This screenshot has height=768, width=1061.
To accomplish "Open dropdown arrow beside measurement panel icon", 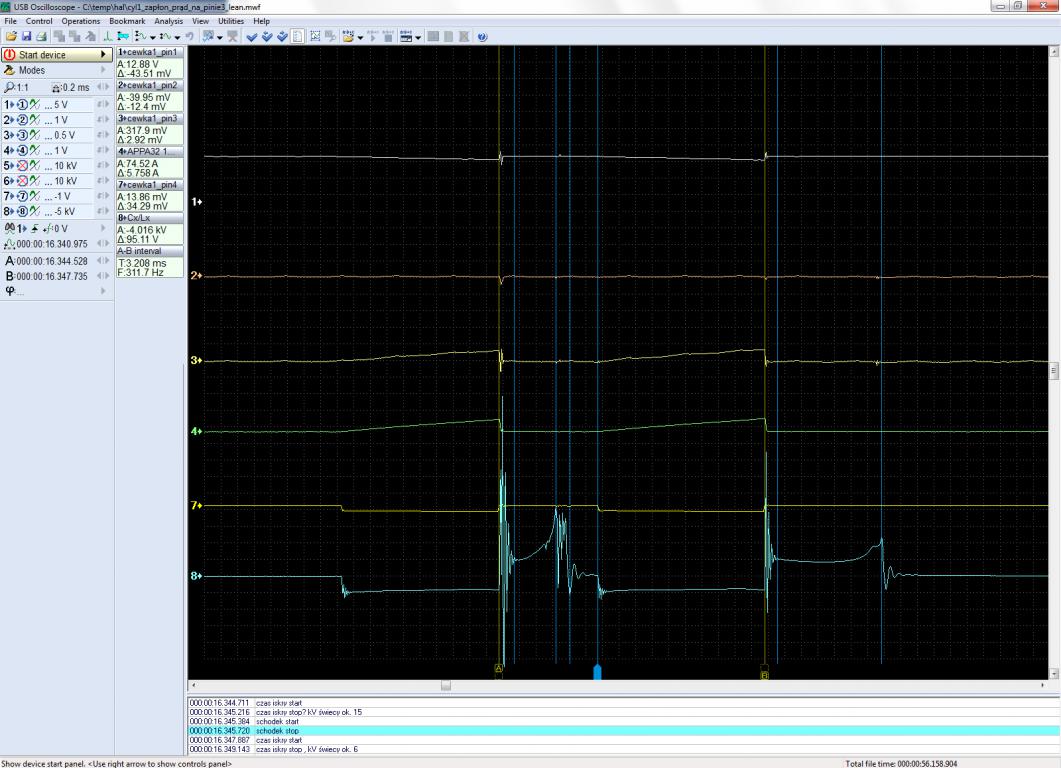I will coord(418,38).
